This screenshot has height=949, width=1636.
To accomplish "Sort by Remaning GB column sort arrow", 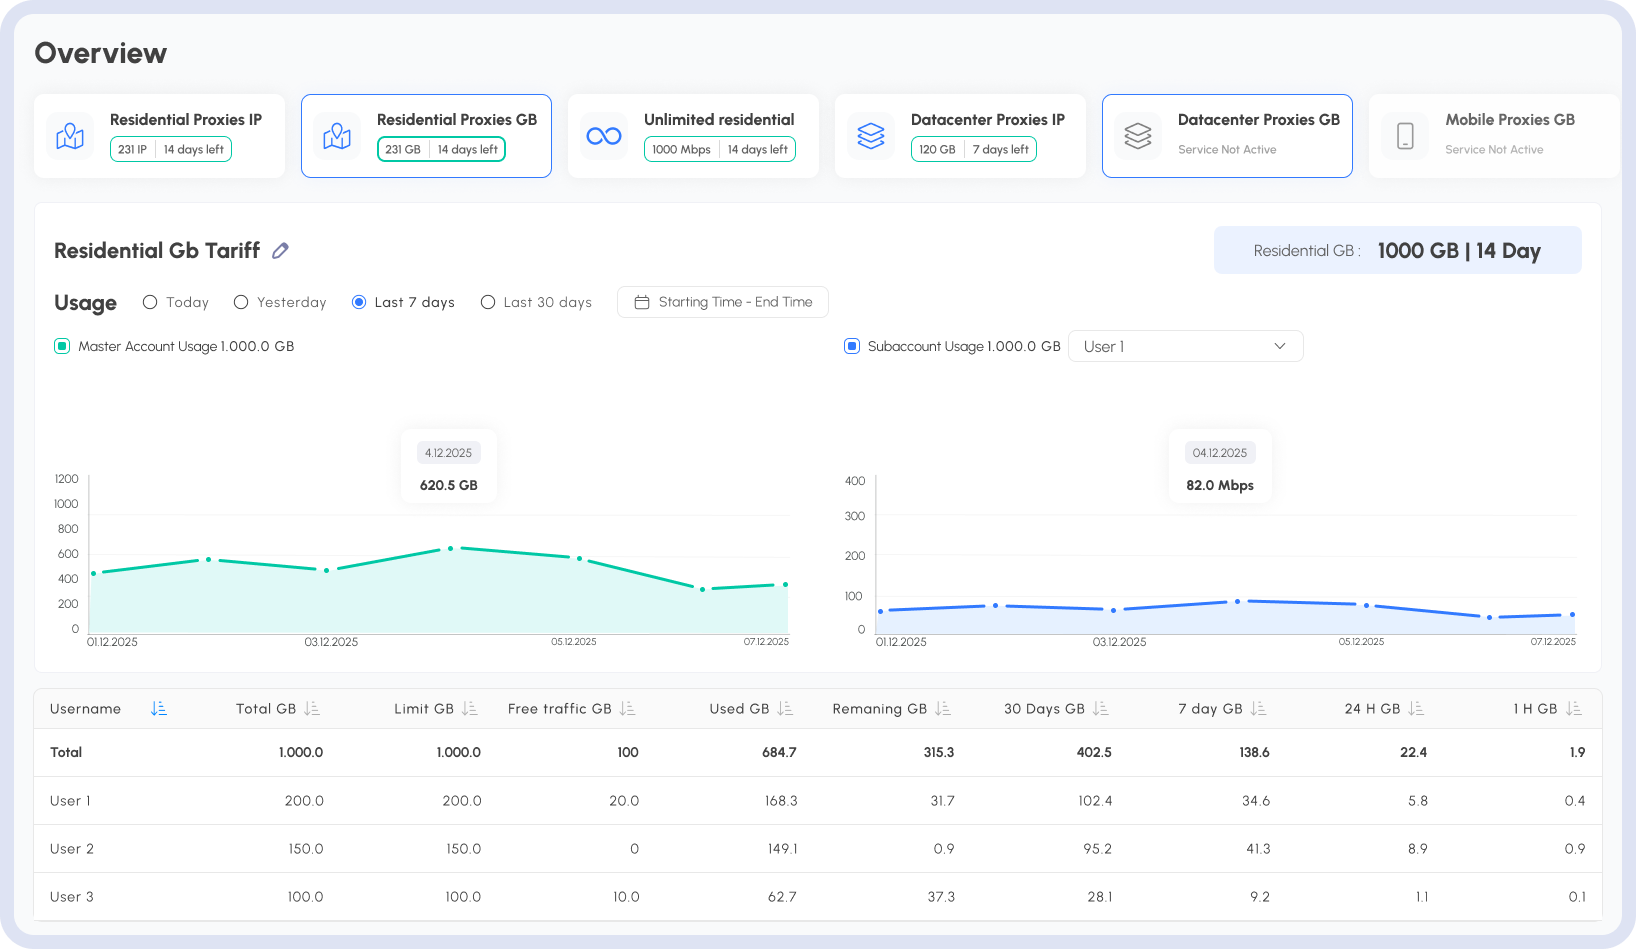I will [x=943, y=709].
